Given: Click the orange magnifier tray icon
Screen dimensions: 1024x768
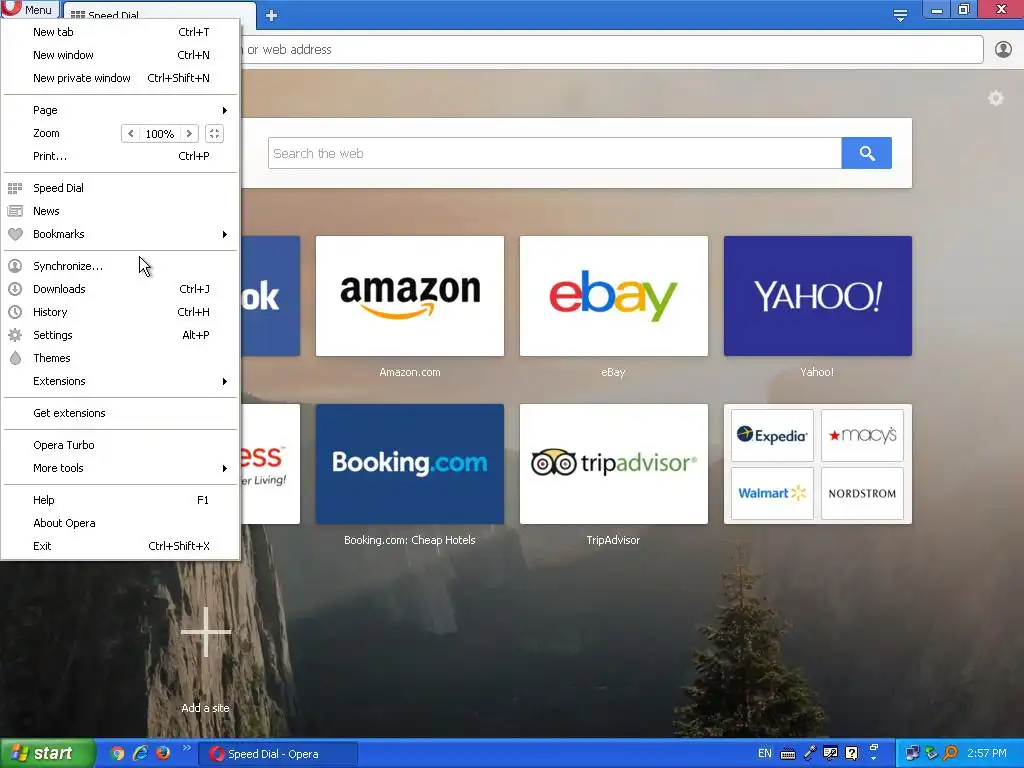Looking at the screenshot, I should (x=950, y=753).
